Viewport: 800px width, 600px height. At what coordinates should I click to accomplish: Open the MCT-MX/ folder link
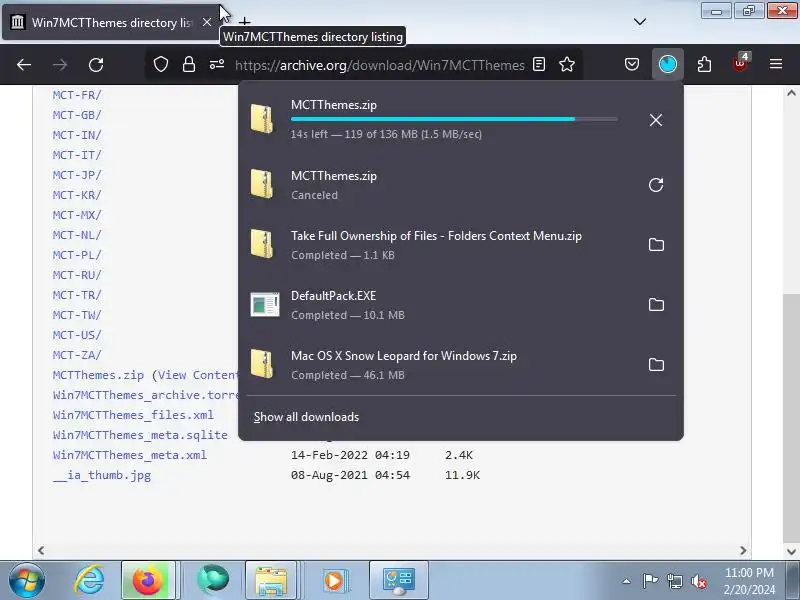coord(77,215)
